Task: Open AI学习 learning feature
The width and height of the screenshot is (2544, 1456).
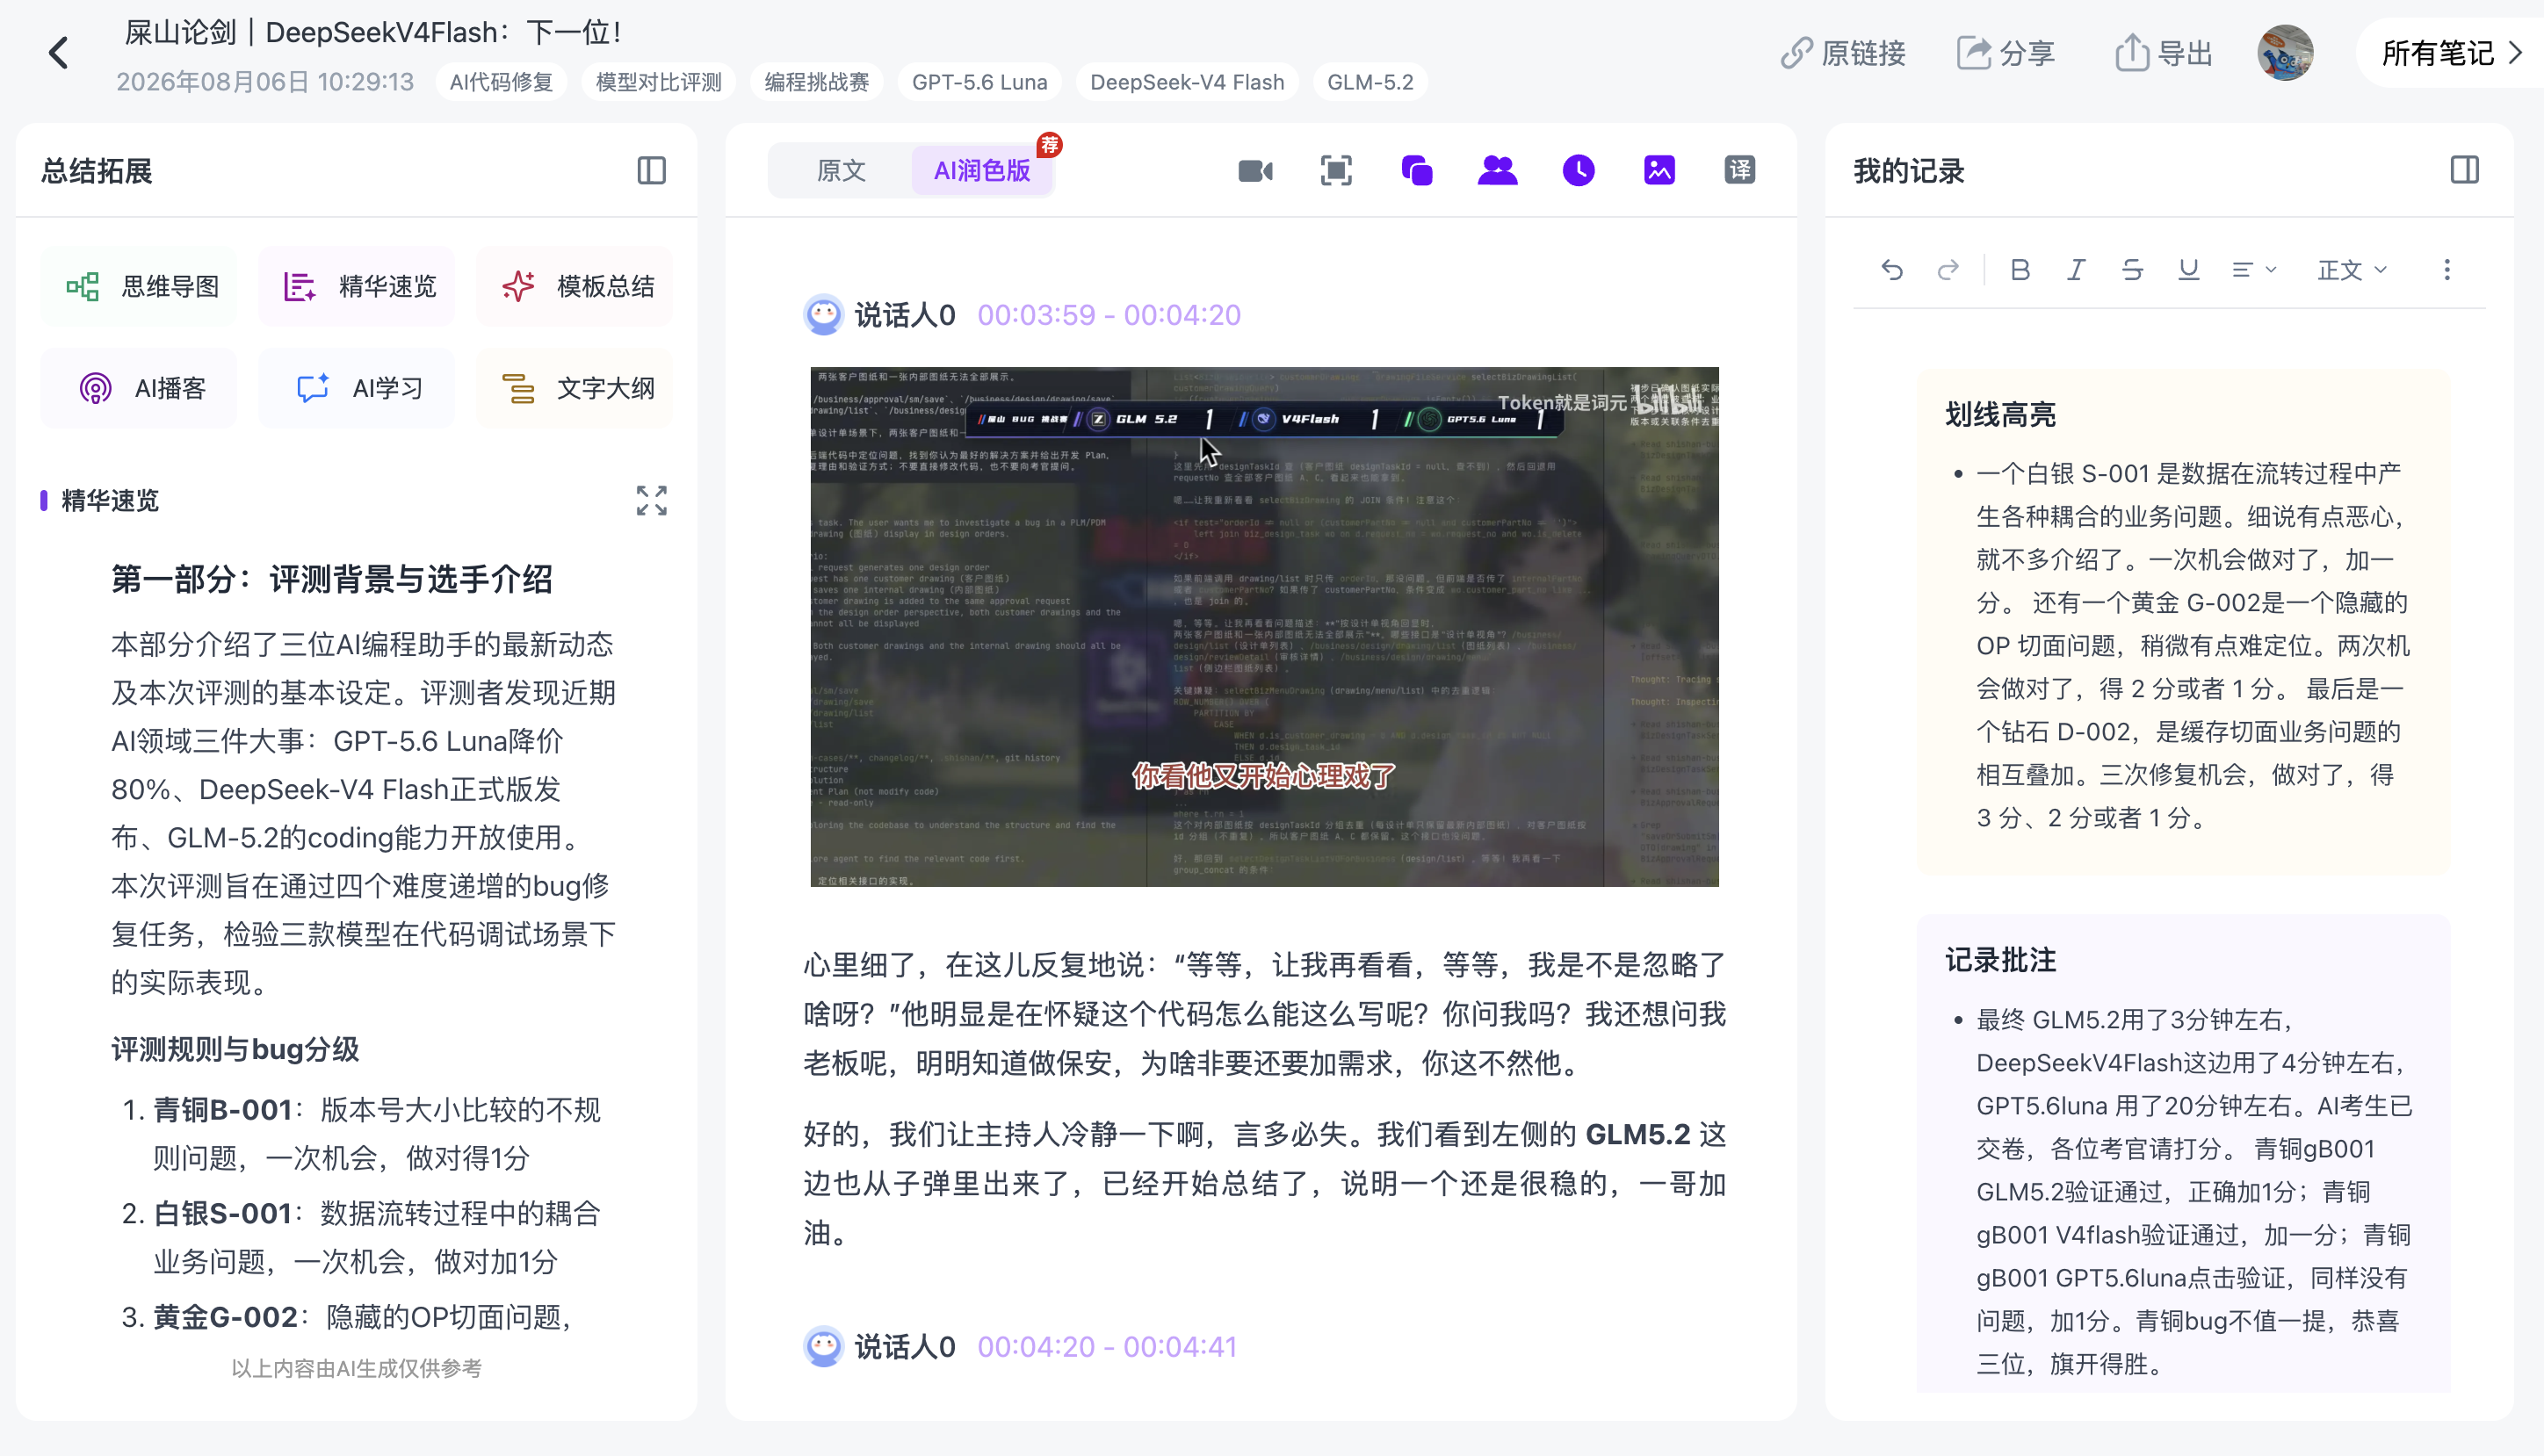Action: 357,388
